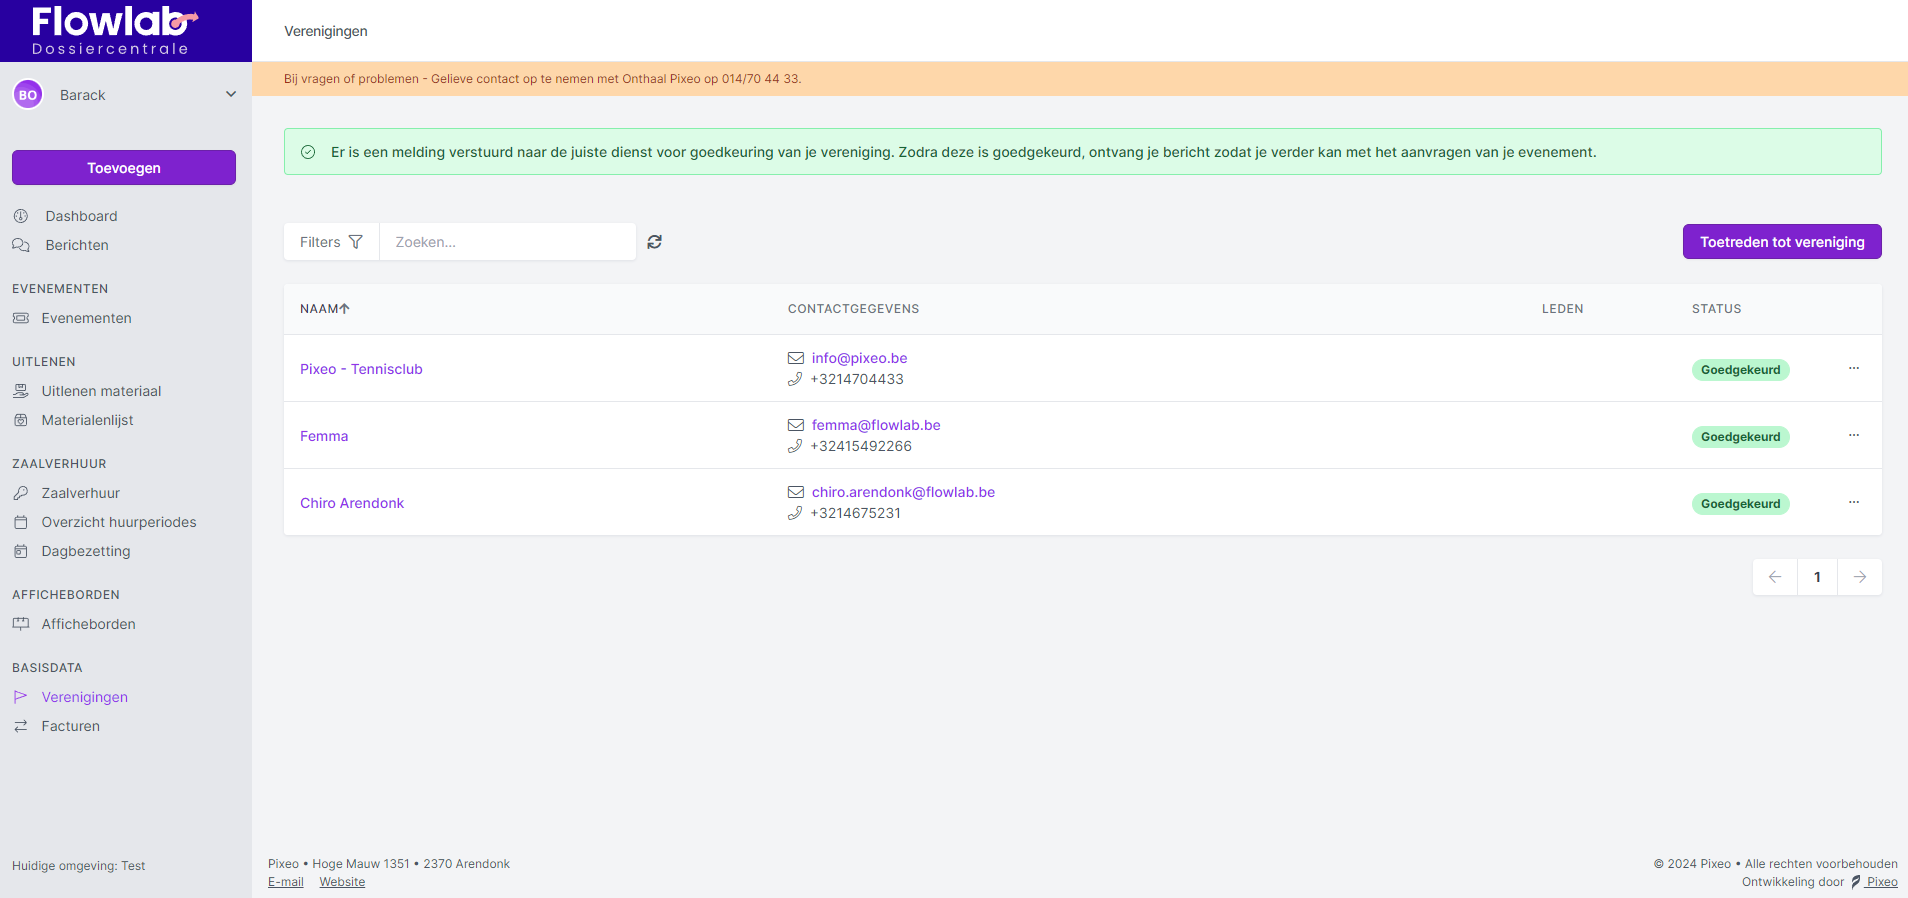Go to previous page arrow
The width and height of the screenshot is (1908, 898).
pos(1775,577)
